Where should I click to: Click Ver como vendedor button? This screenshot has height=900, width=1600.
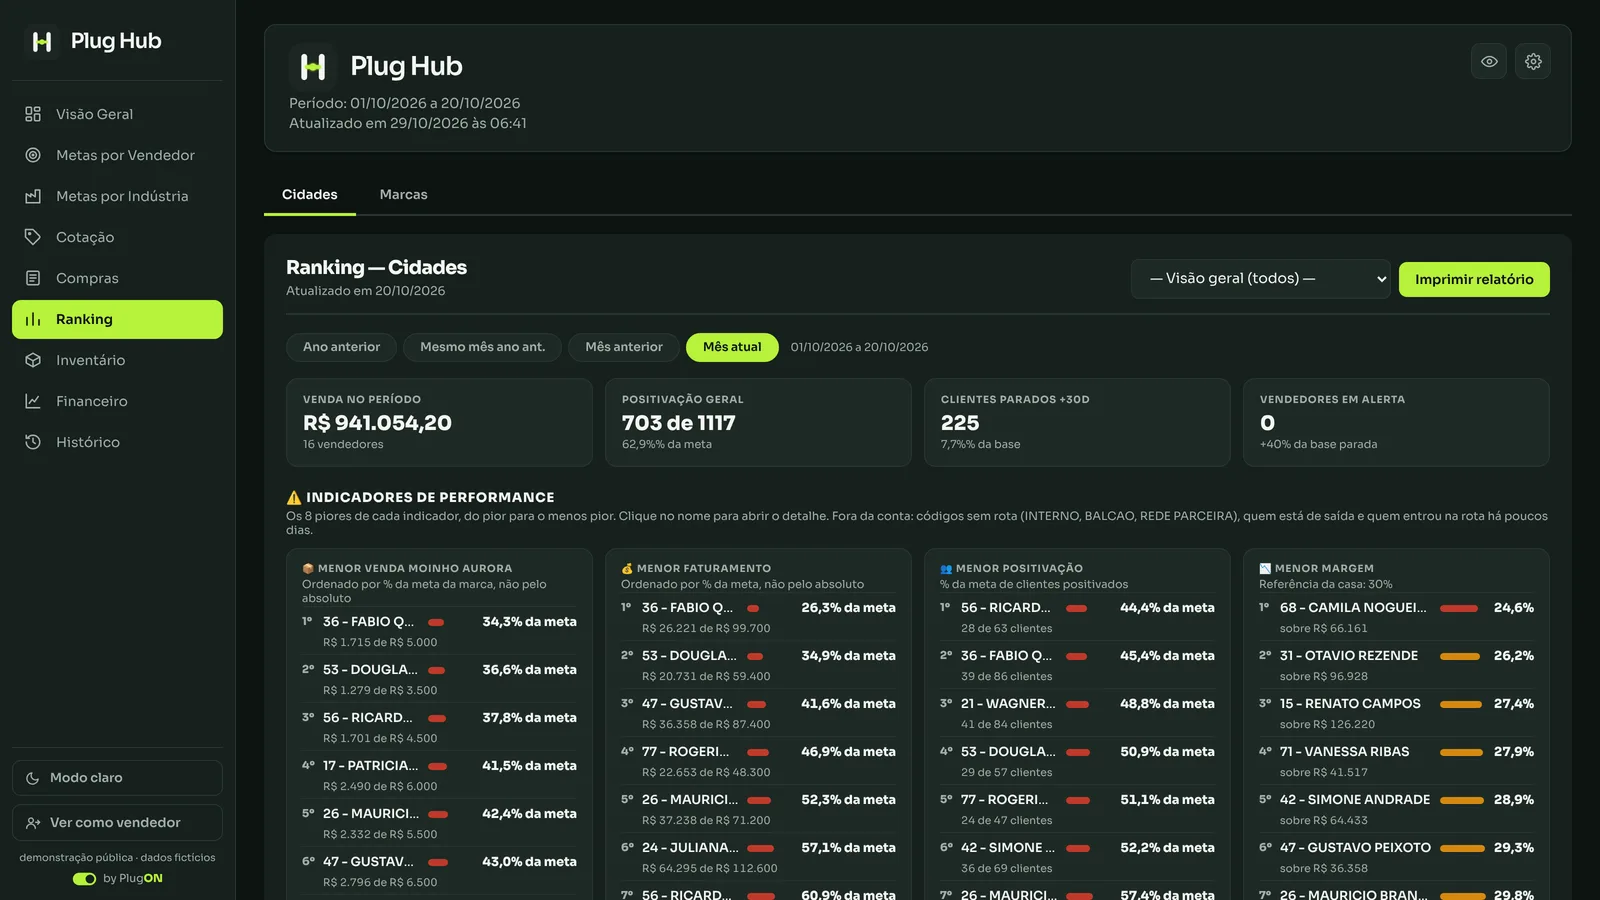point(117,823)
